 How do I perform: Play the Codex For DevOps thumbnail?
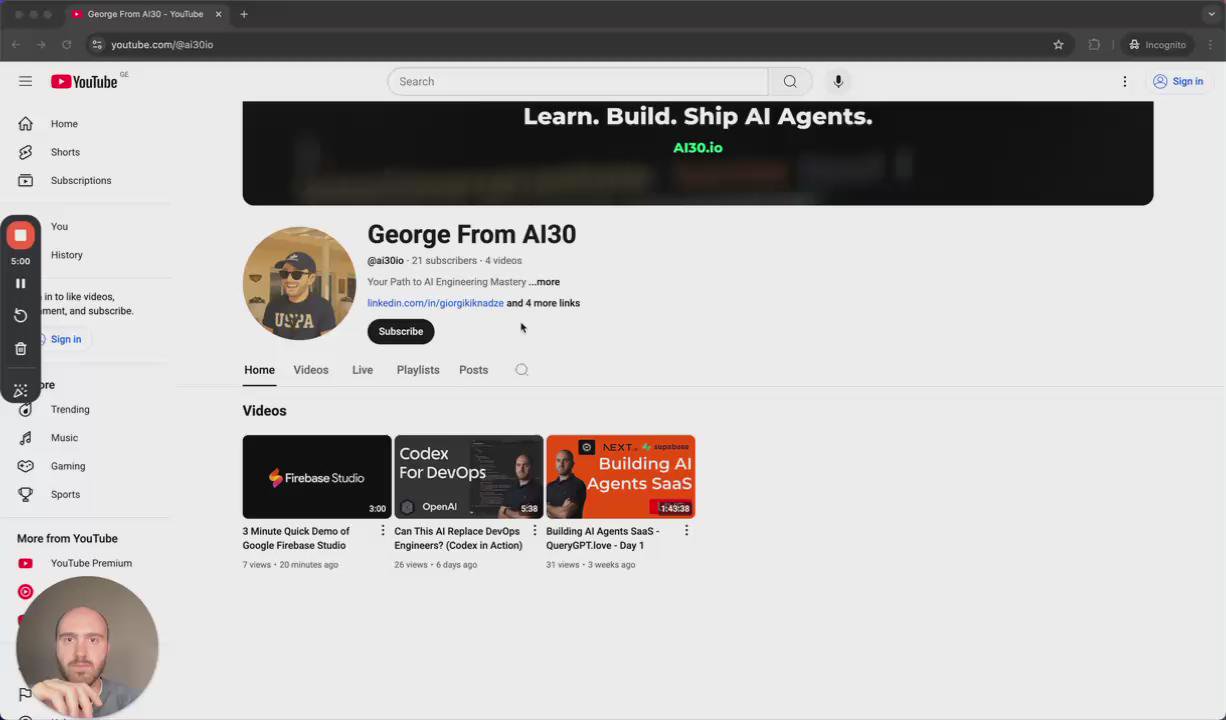(x=468, y=477)
